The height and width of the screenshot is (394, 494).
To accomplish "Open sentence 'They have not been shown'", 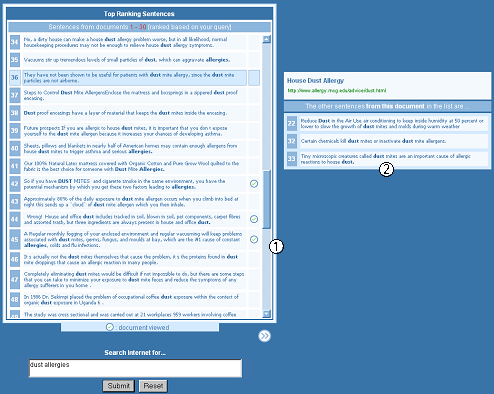I will [x=134, y=77].
